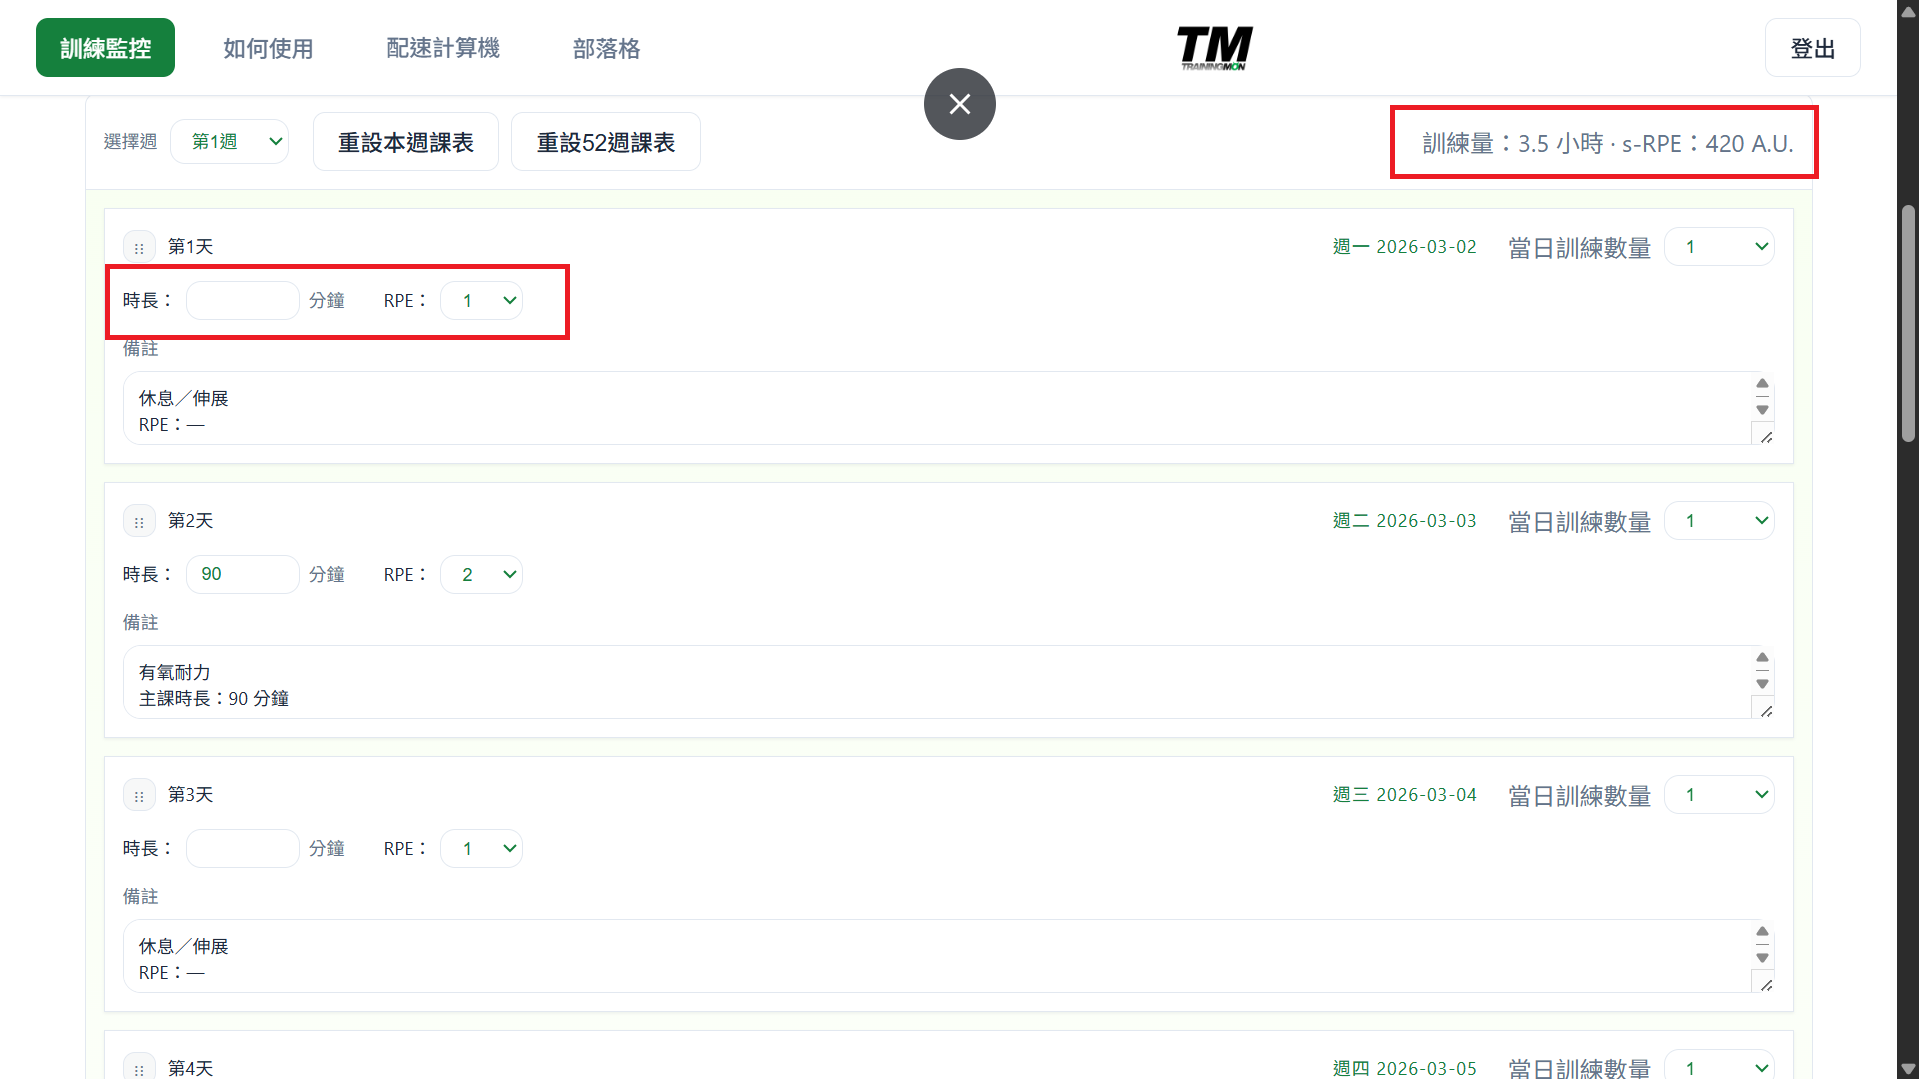Click the 登出 logout button
This screenshot has width=1919, height=1079.
[x=1812, y=48]
